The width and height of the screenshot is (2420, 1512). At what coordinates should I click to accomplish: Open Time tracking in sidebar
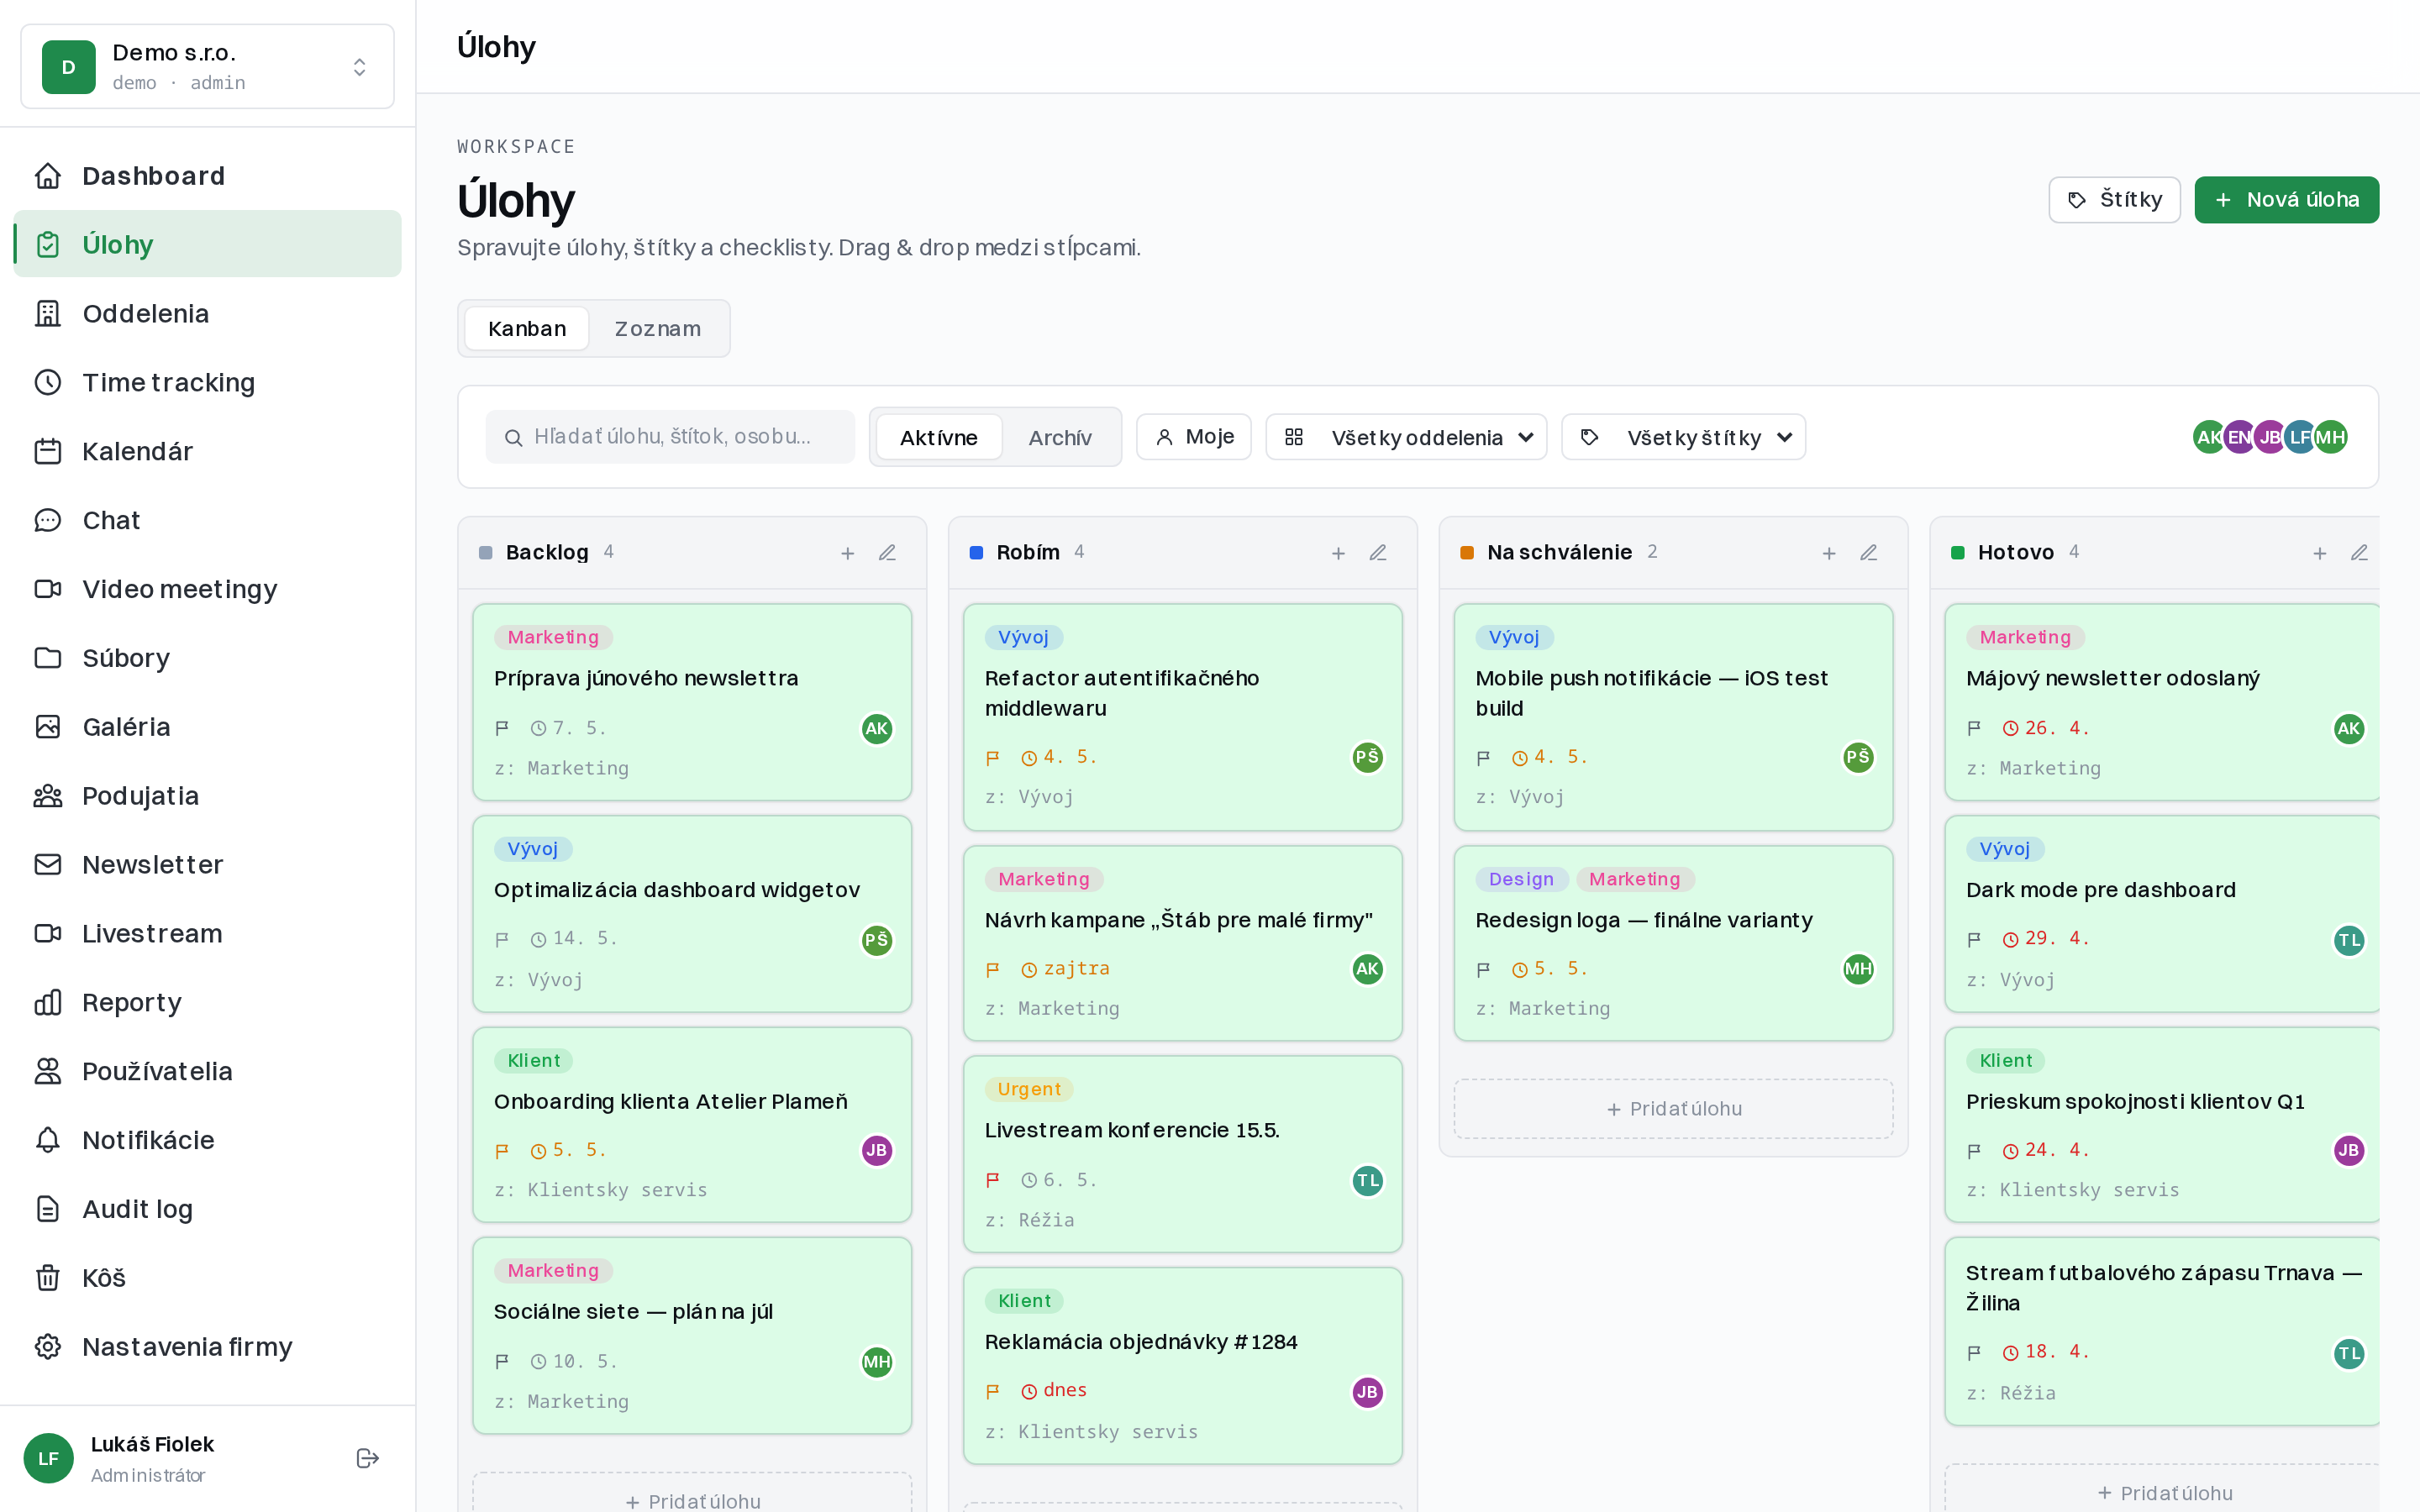[x=207, y=382]
